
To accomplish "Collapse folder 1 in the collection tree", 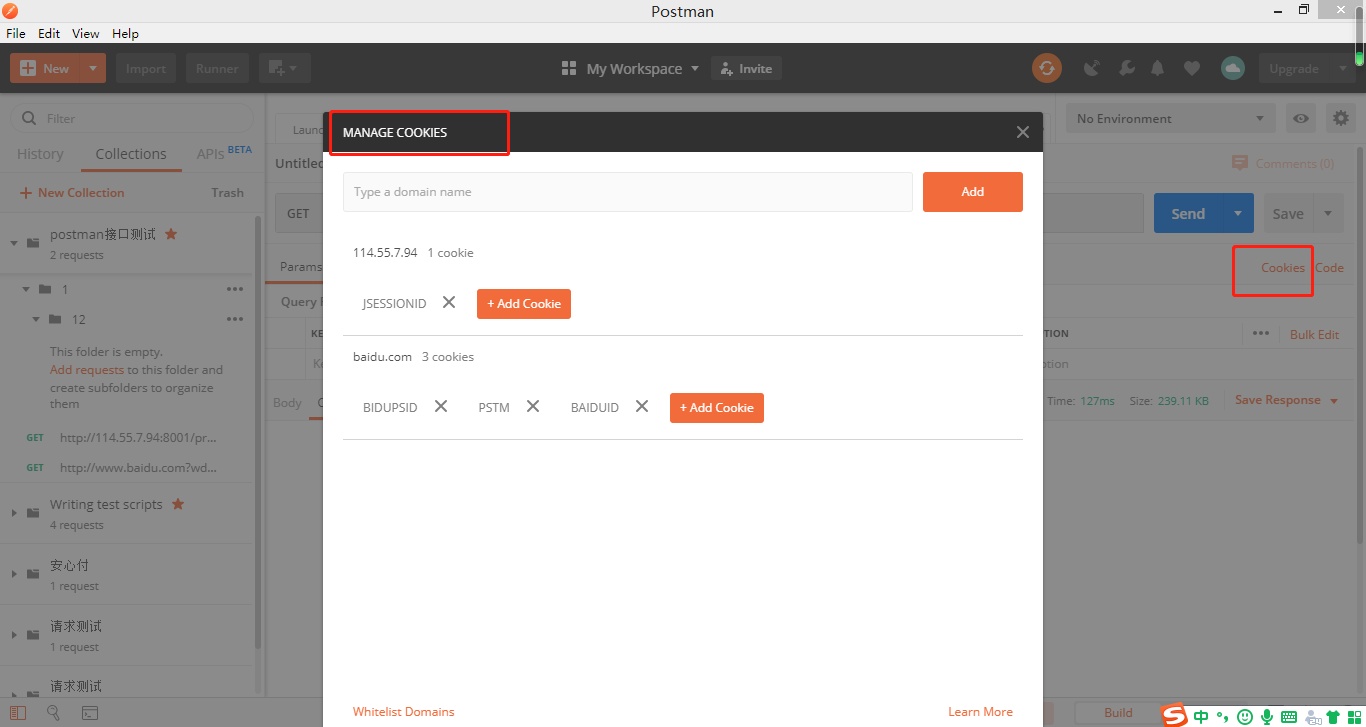I will point(26,289).
